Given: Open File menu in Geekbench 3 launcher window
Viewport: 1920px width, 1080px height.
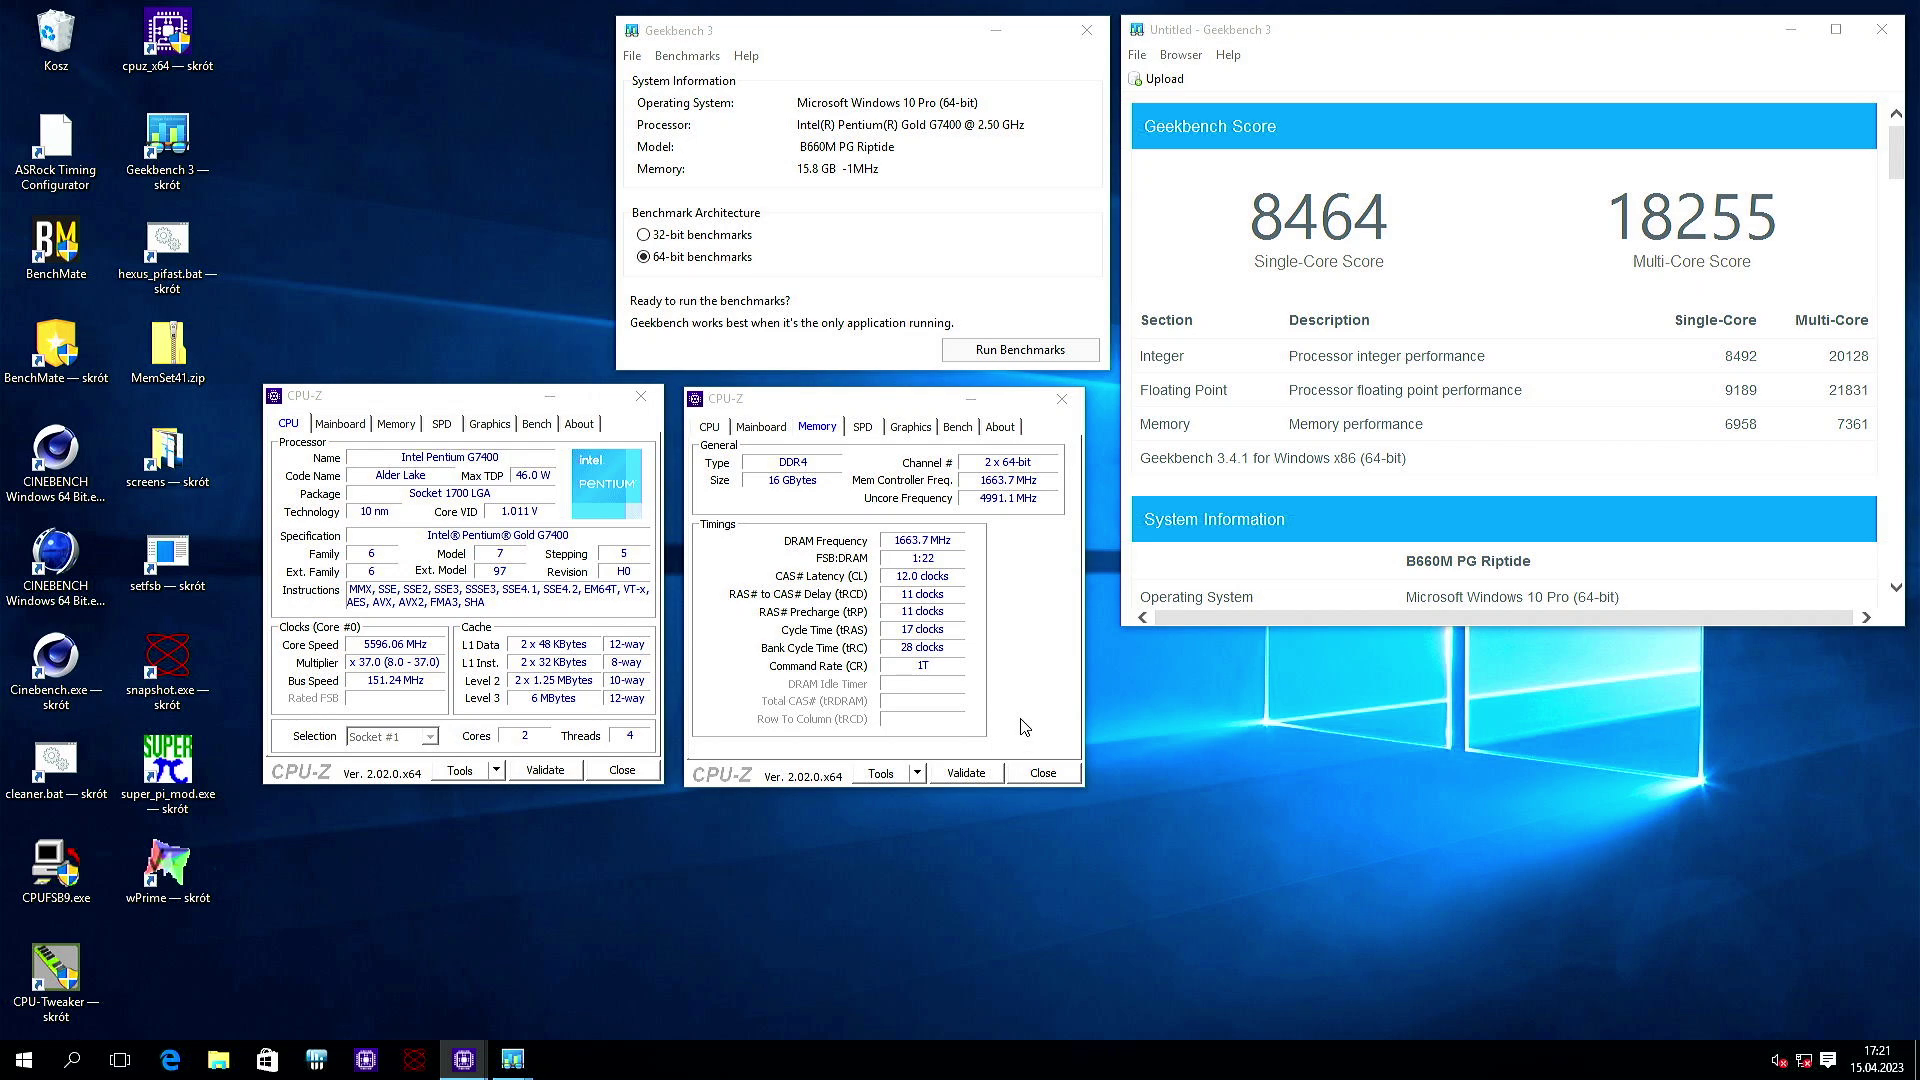Looking at the screenshot, I should click(x=632, y=56).
